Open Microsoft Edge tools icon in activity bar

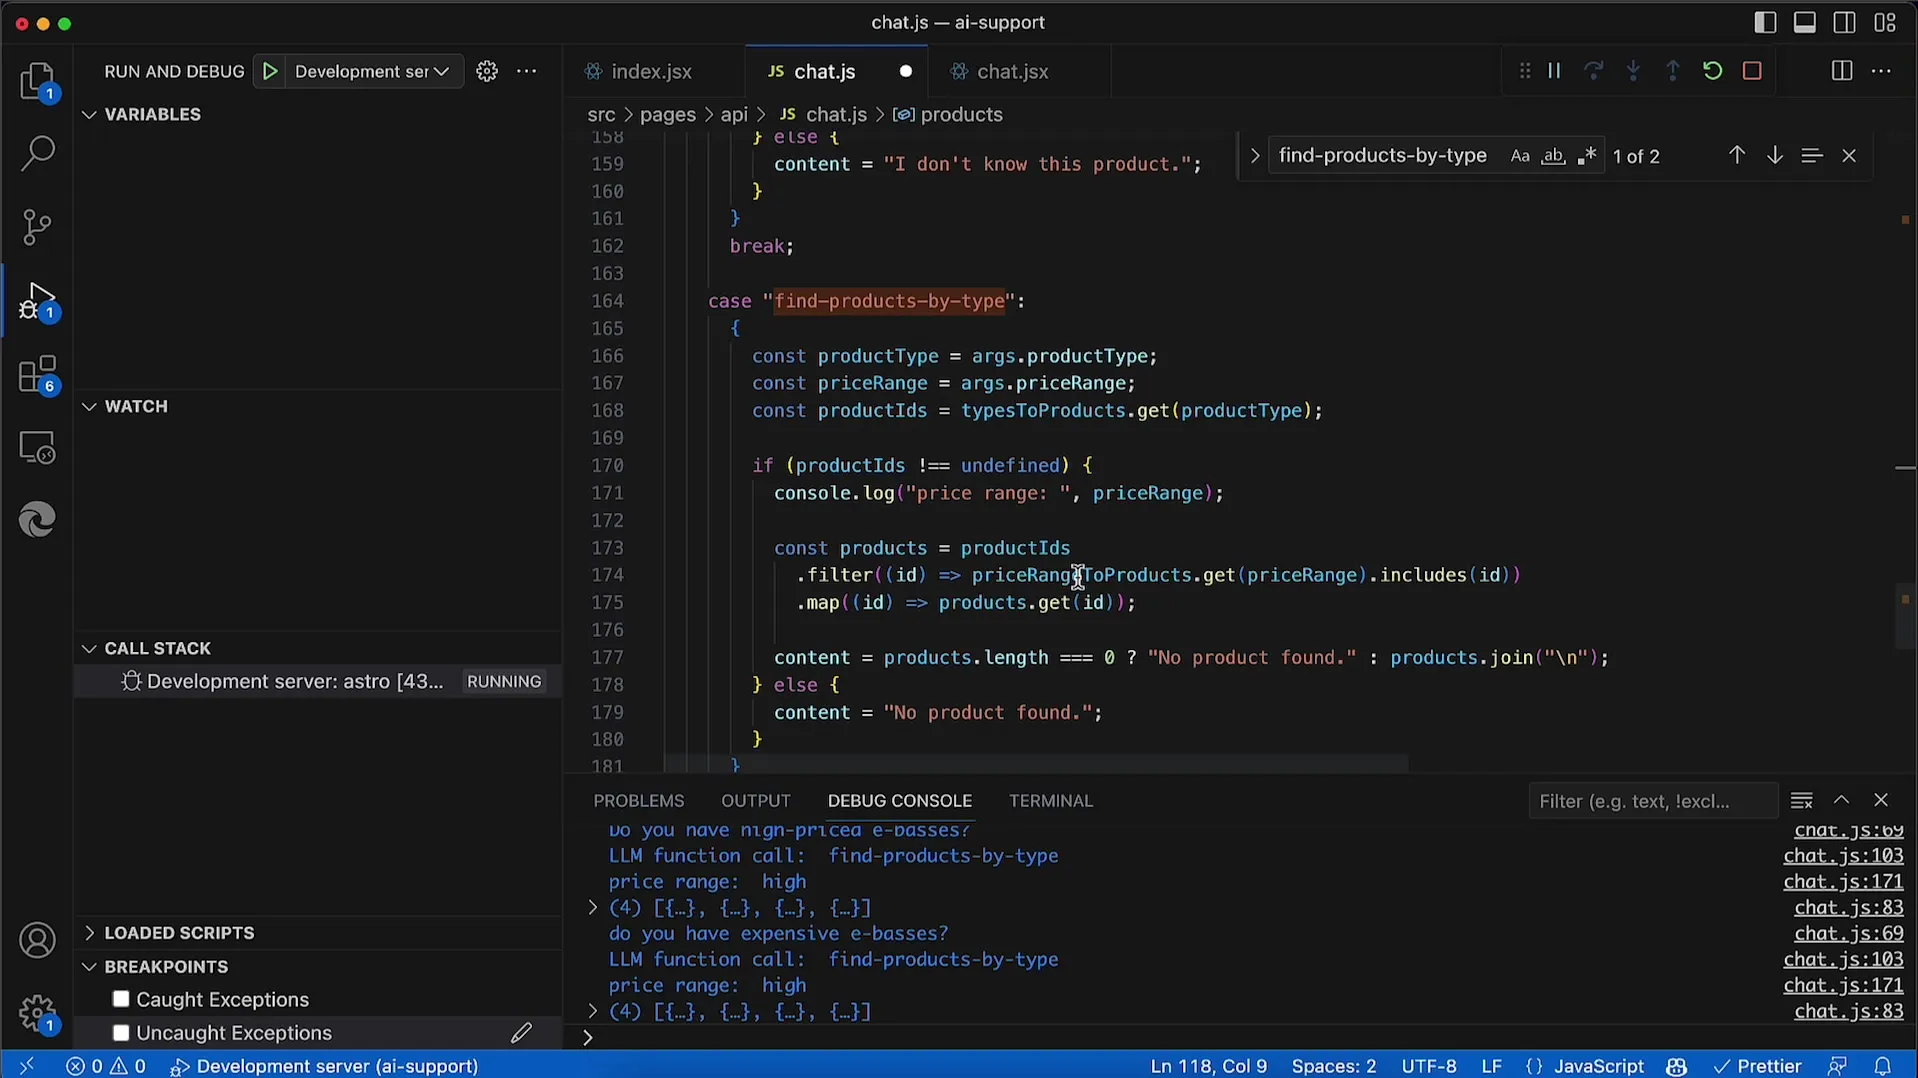38,520
